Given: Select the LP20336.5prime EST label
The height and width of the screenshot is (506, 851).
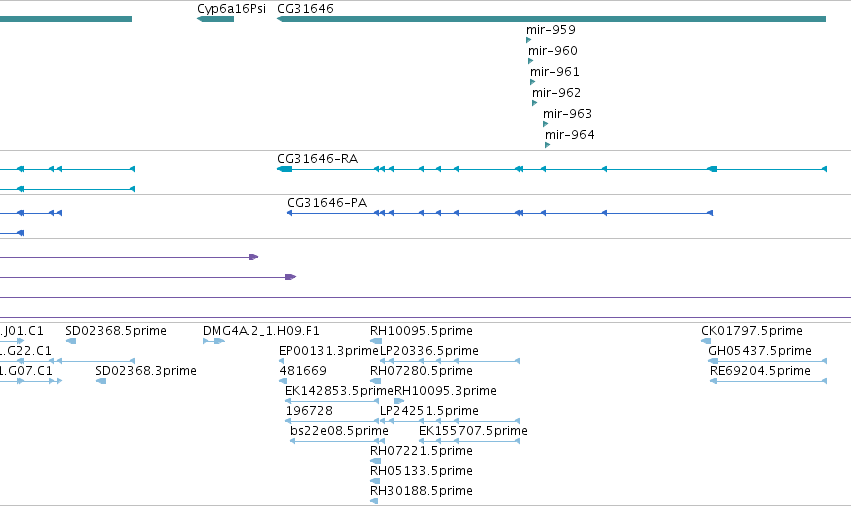Looking at the screenshot, I should click(429, 351).
